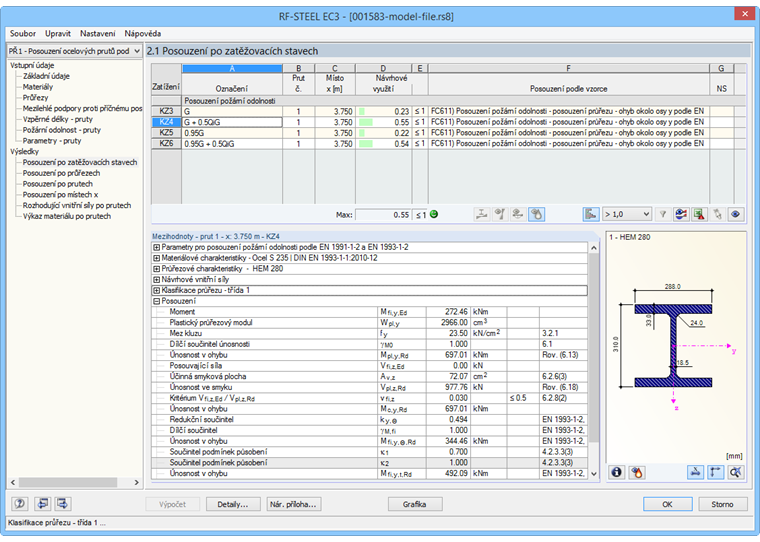
Task: Click the '0.95G + 0.5QiG' designation cell
Action: pyautogui.click(x=232, y=144)
